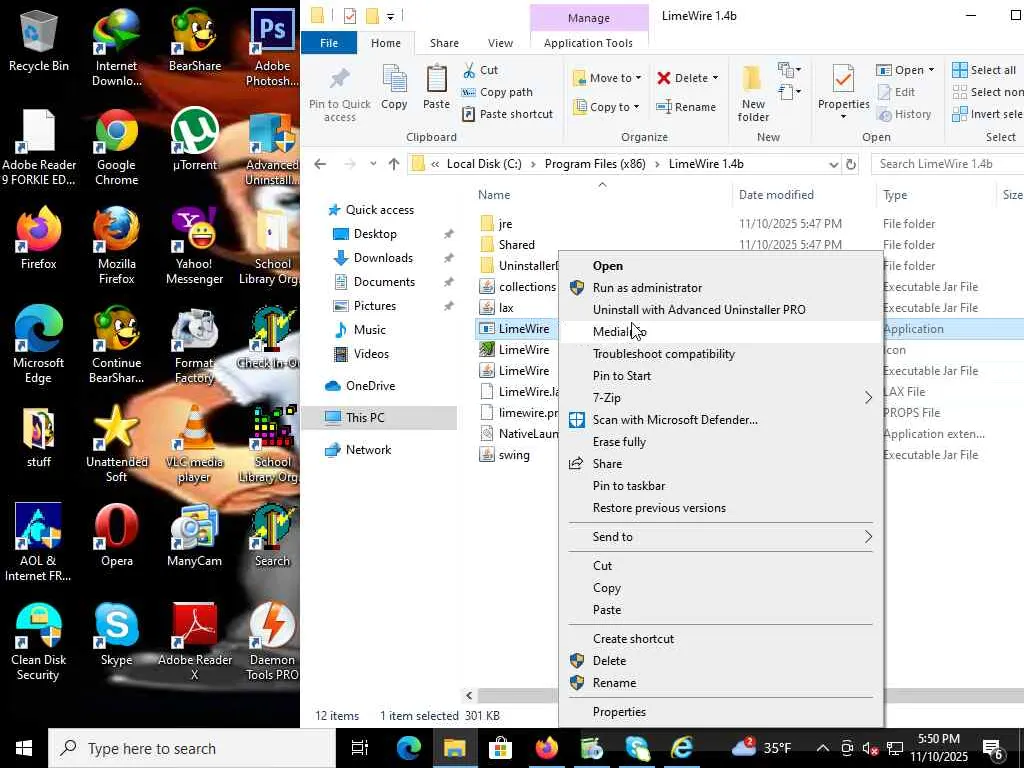This screenshot has height=768, width=1024.
Task: Launch Clean Disk Security shortcut
Action: pyautogui.click(x=39, y=641)
